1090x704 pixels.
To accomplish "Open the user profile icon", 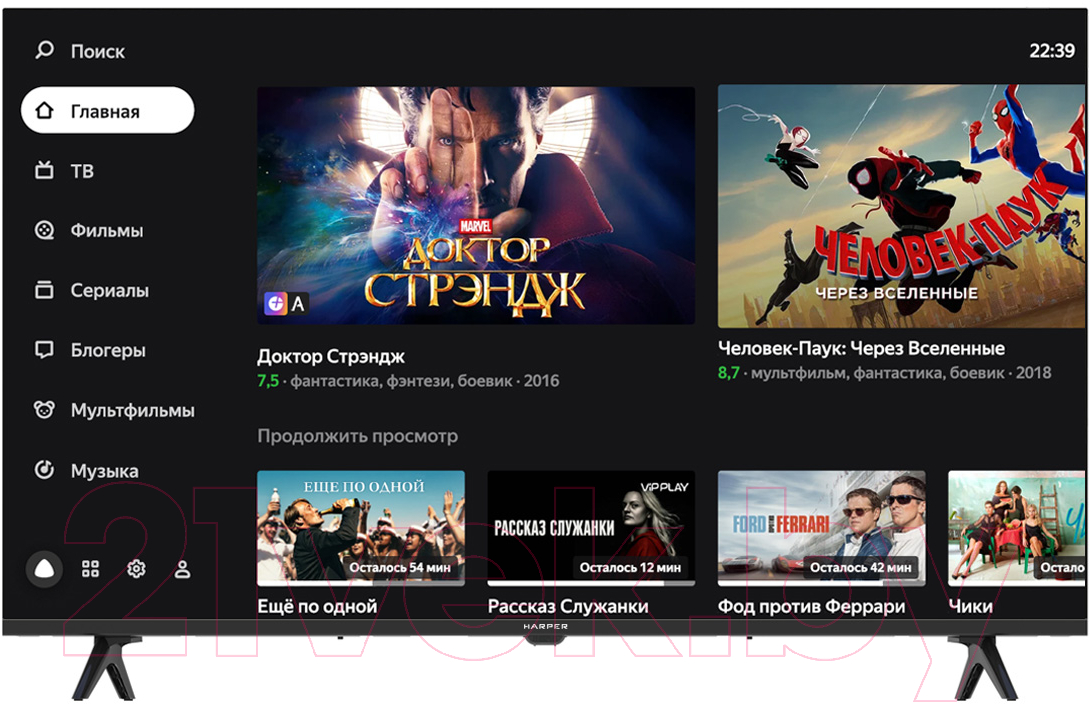I will pos(183,569).
